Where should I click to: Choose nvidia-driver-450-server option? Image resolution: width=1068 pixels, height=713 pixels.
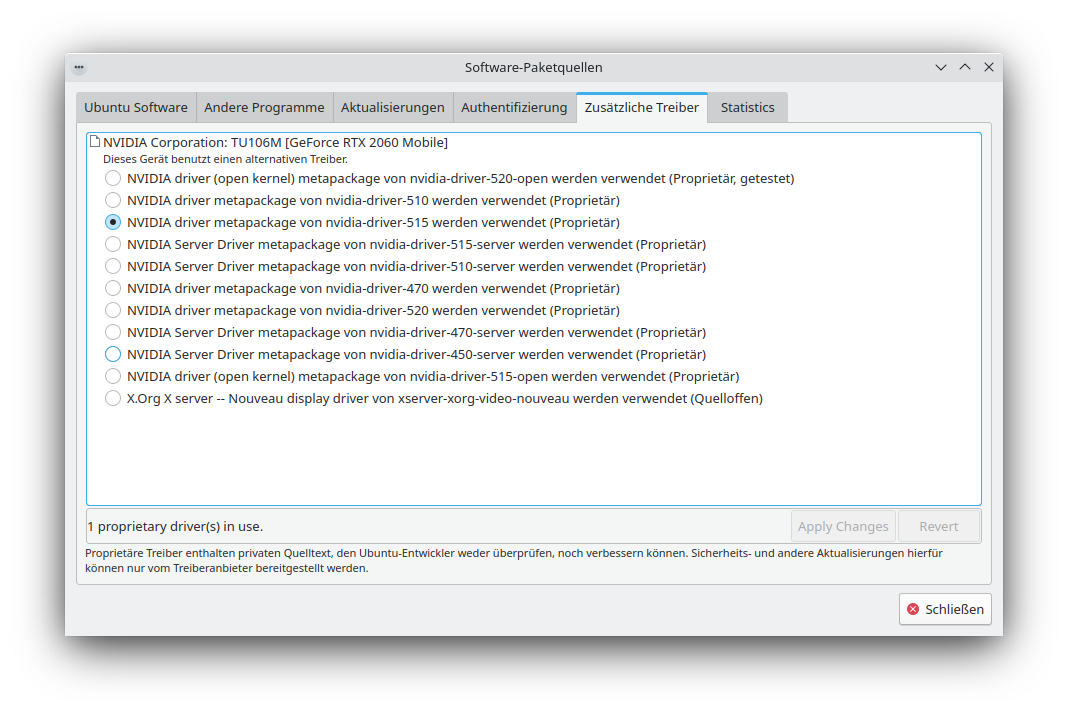(x=113, y=354)
